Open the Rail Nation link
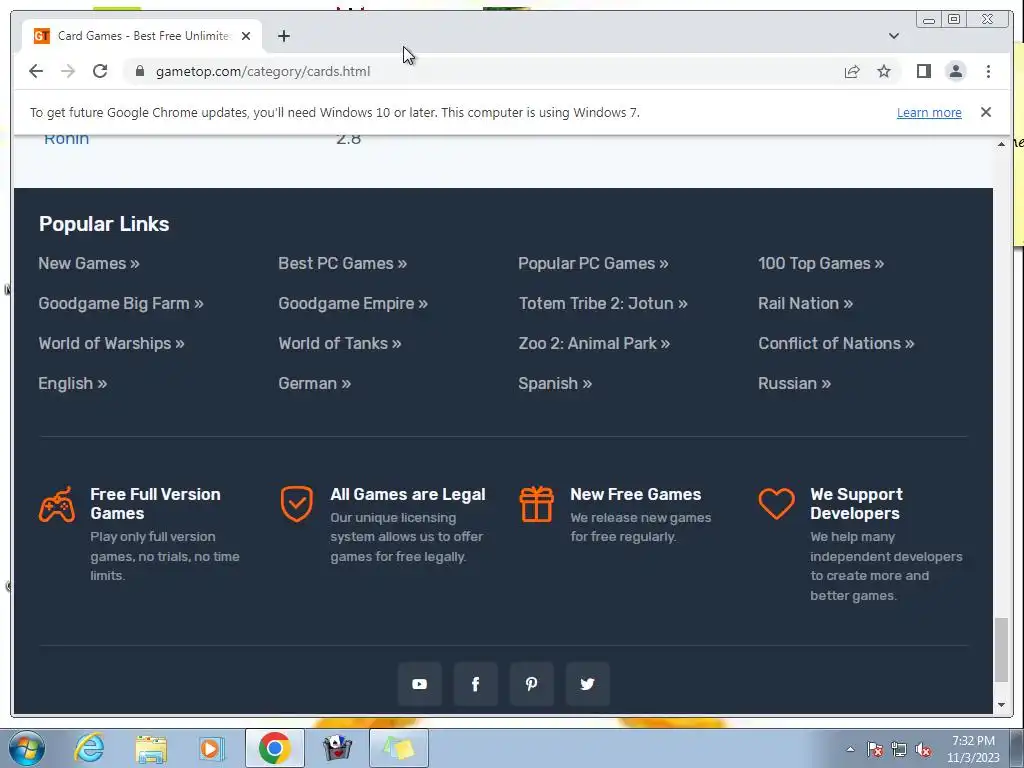The image size is (1024, 768). 805,304
